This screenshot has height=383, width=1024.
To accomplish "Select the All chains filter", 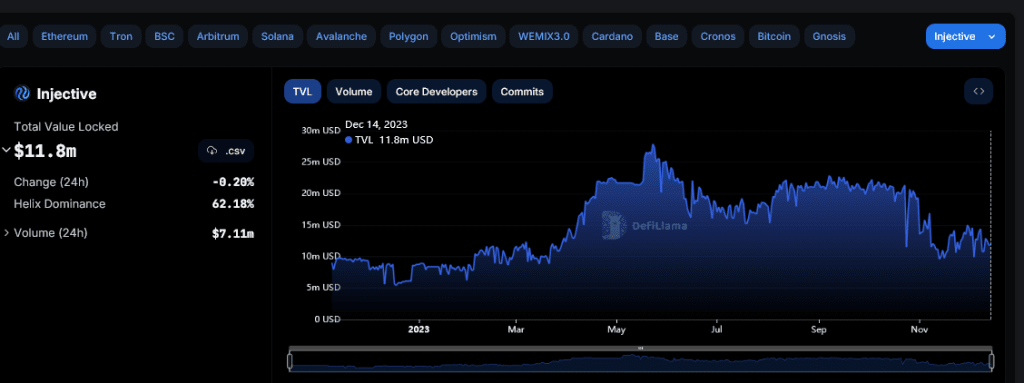I will (x=13, y=37).
